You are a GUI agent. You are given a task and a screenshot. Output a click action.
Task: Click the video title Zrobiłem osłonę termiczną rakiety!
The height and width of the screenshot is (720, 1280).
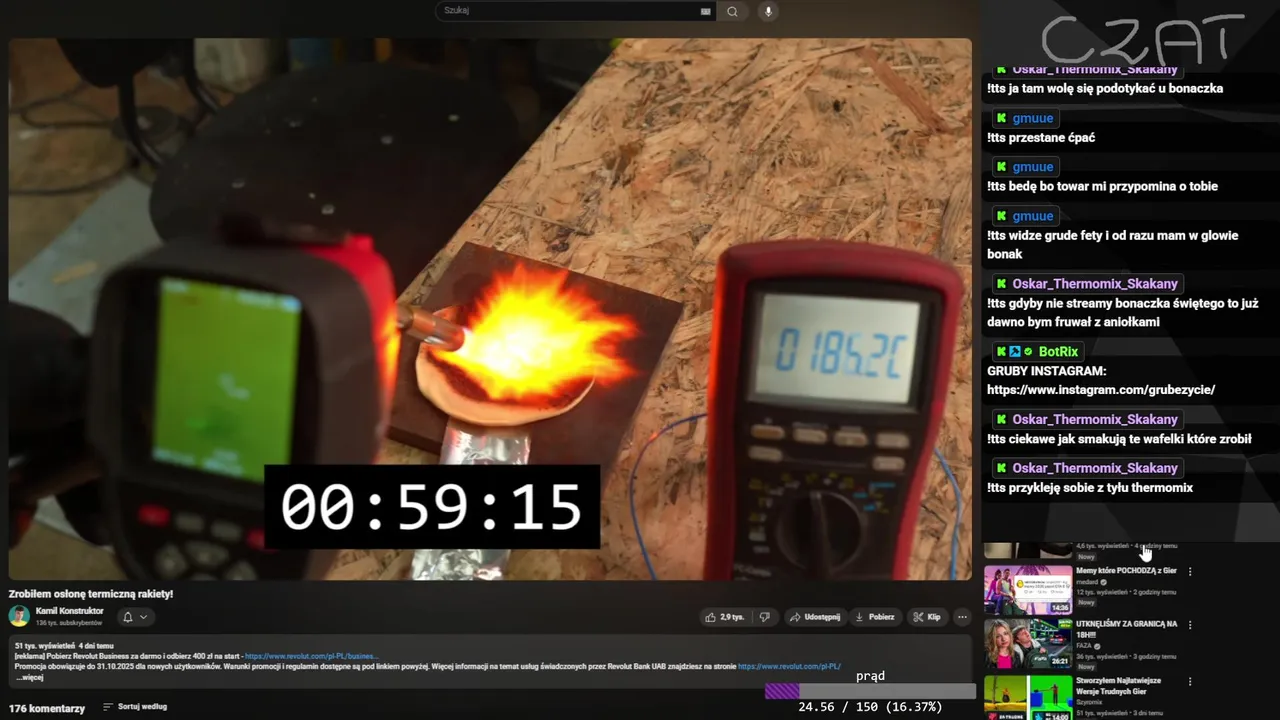tap(91, 594)
